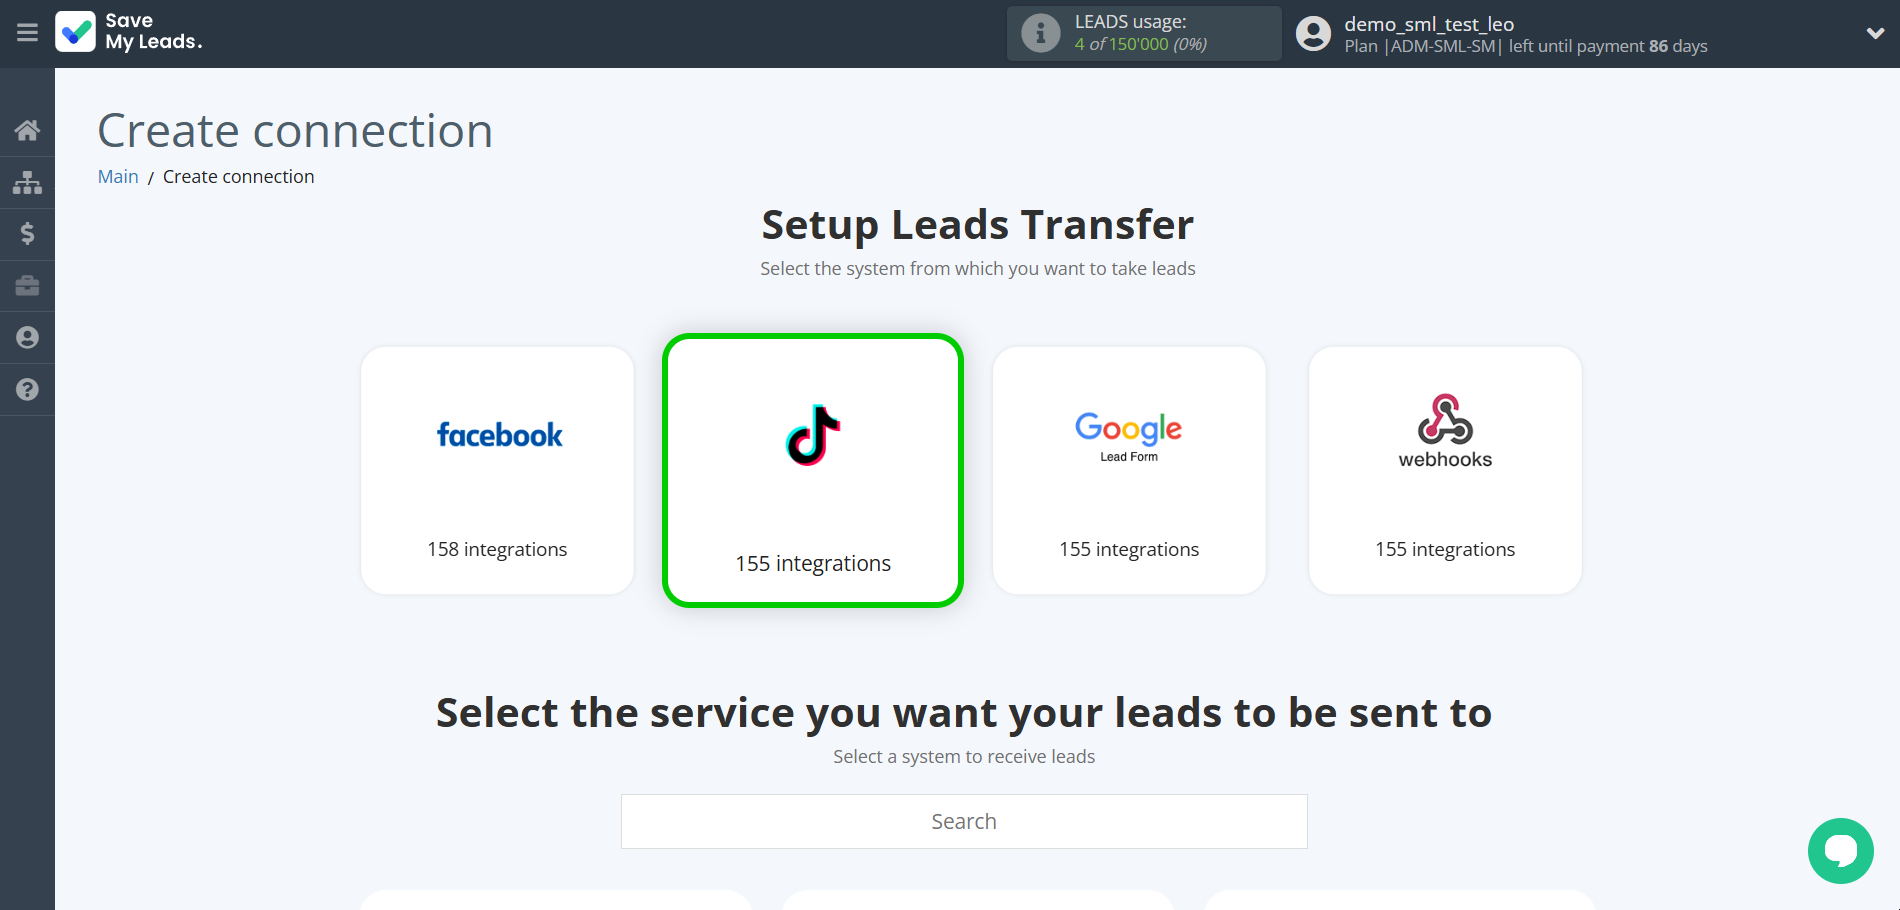Click the SaveMyLeads logo
The width and height of the screenshot is (1900, 910).
point(128,32)
